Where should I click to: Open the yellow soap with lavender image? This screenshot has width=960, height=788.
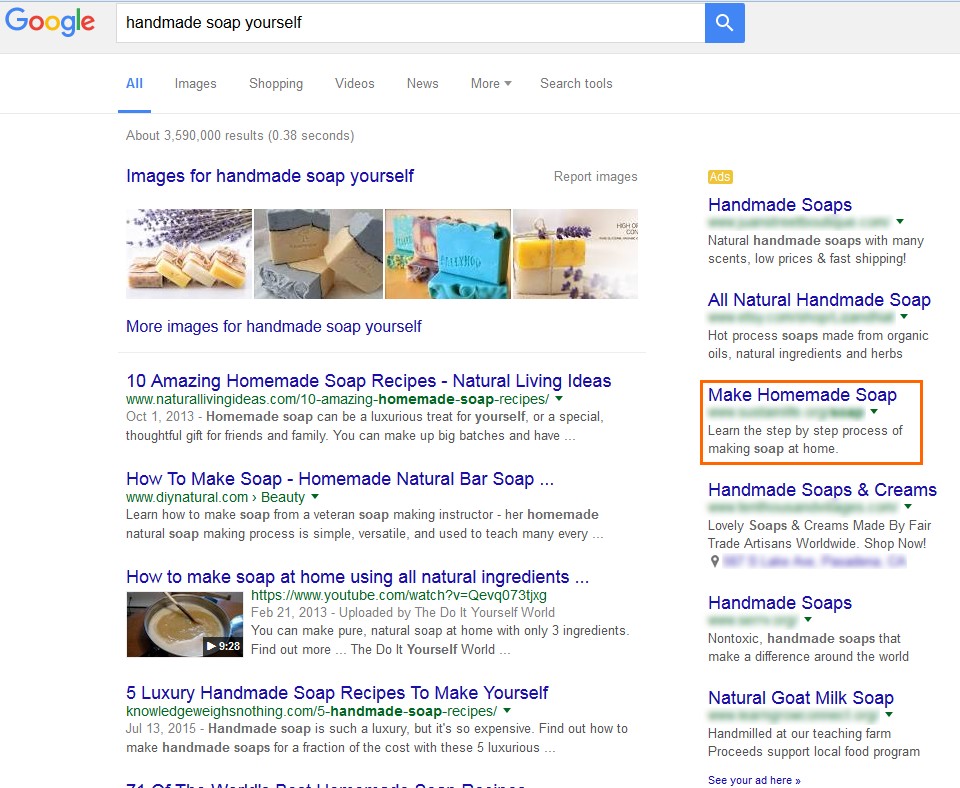[x=576, y=253]
